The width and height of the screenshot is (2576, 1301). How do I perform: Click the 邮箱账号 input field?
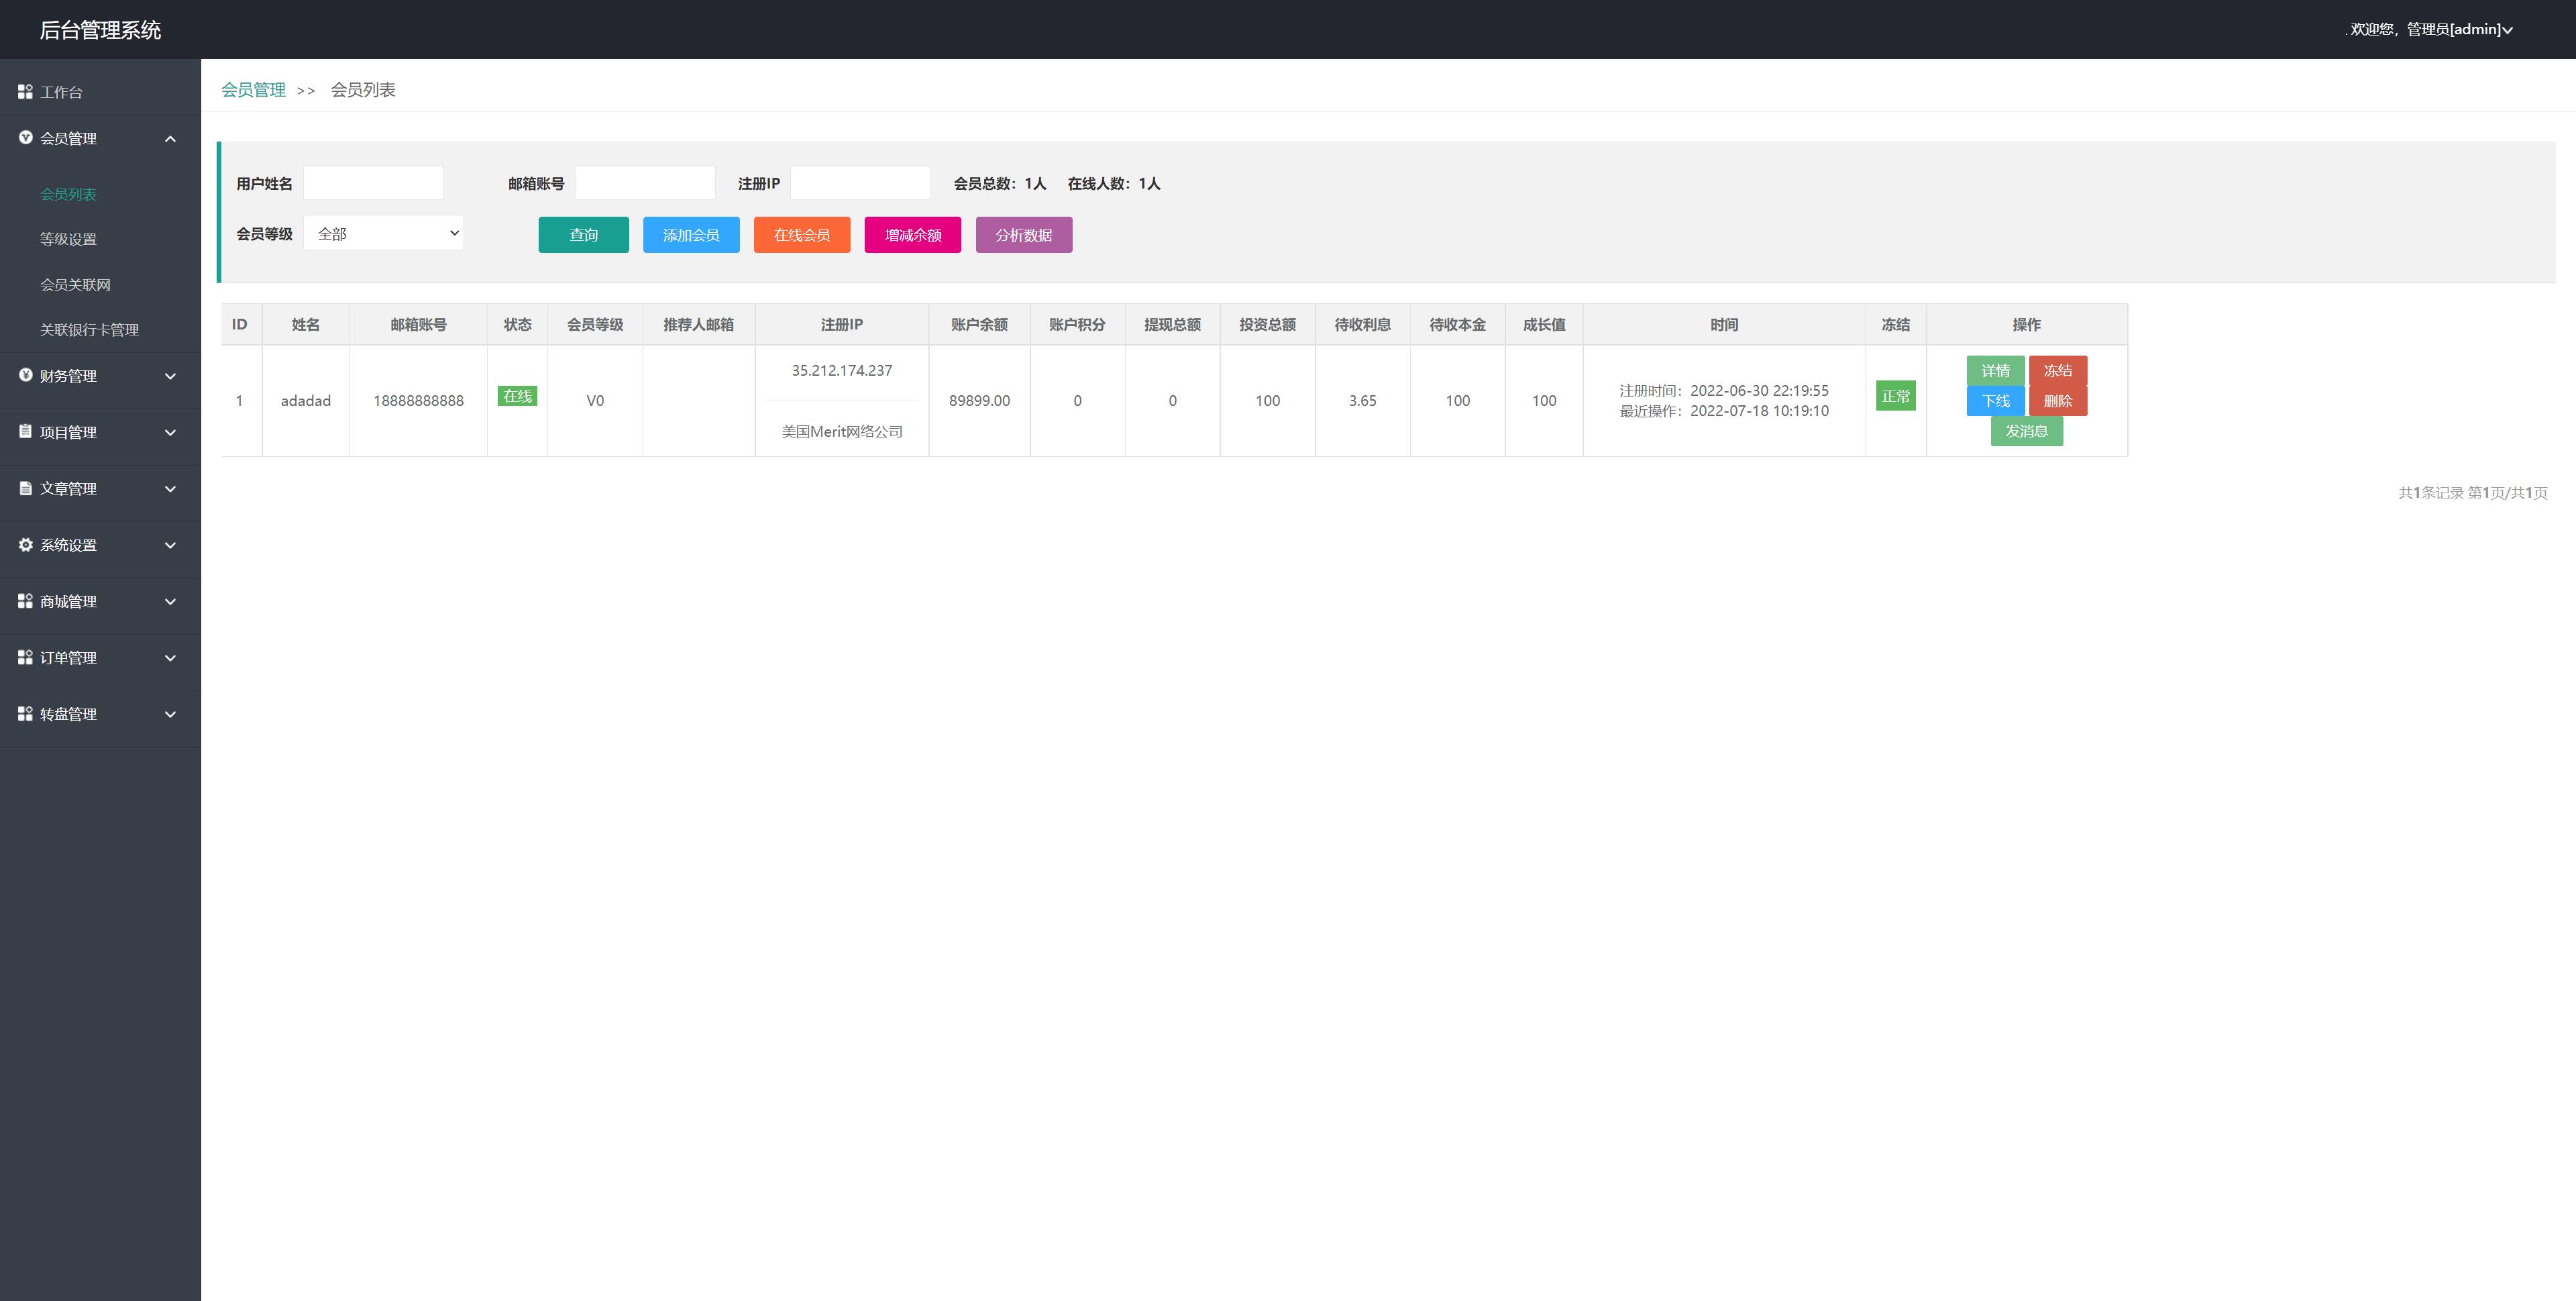(x=645, y=183)
